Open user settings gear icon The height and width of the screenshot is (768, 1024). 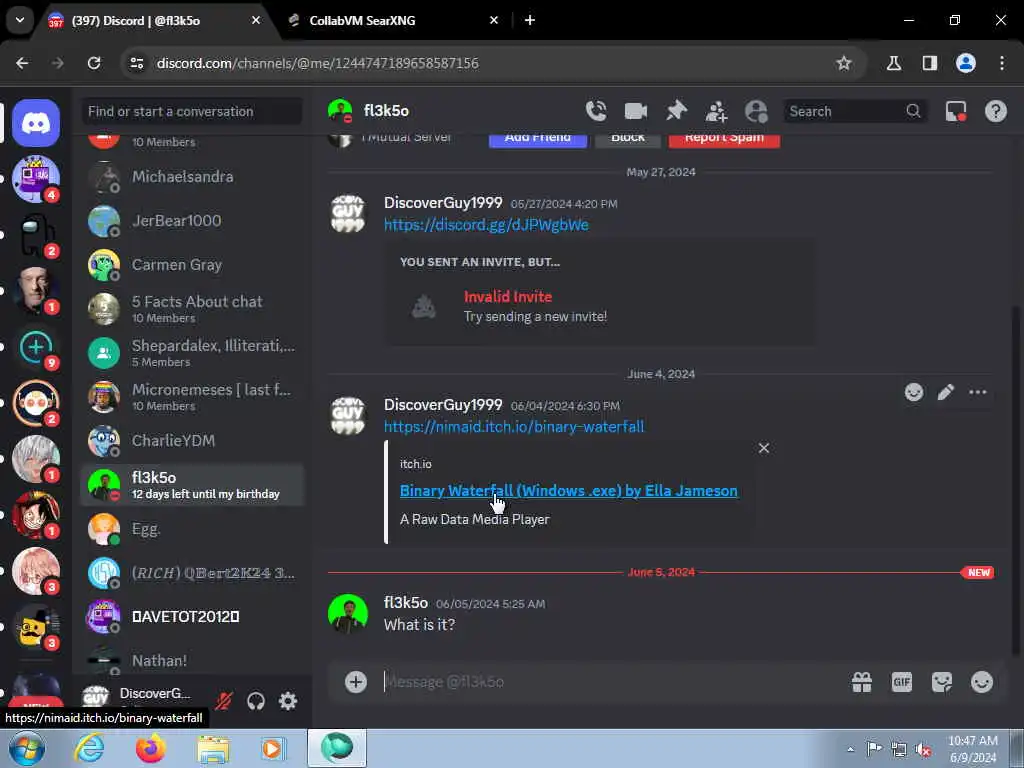pos(288,701)
